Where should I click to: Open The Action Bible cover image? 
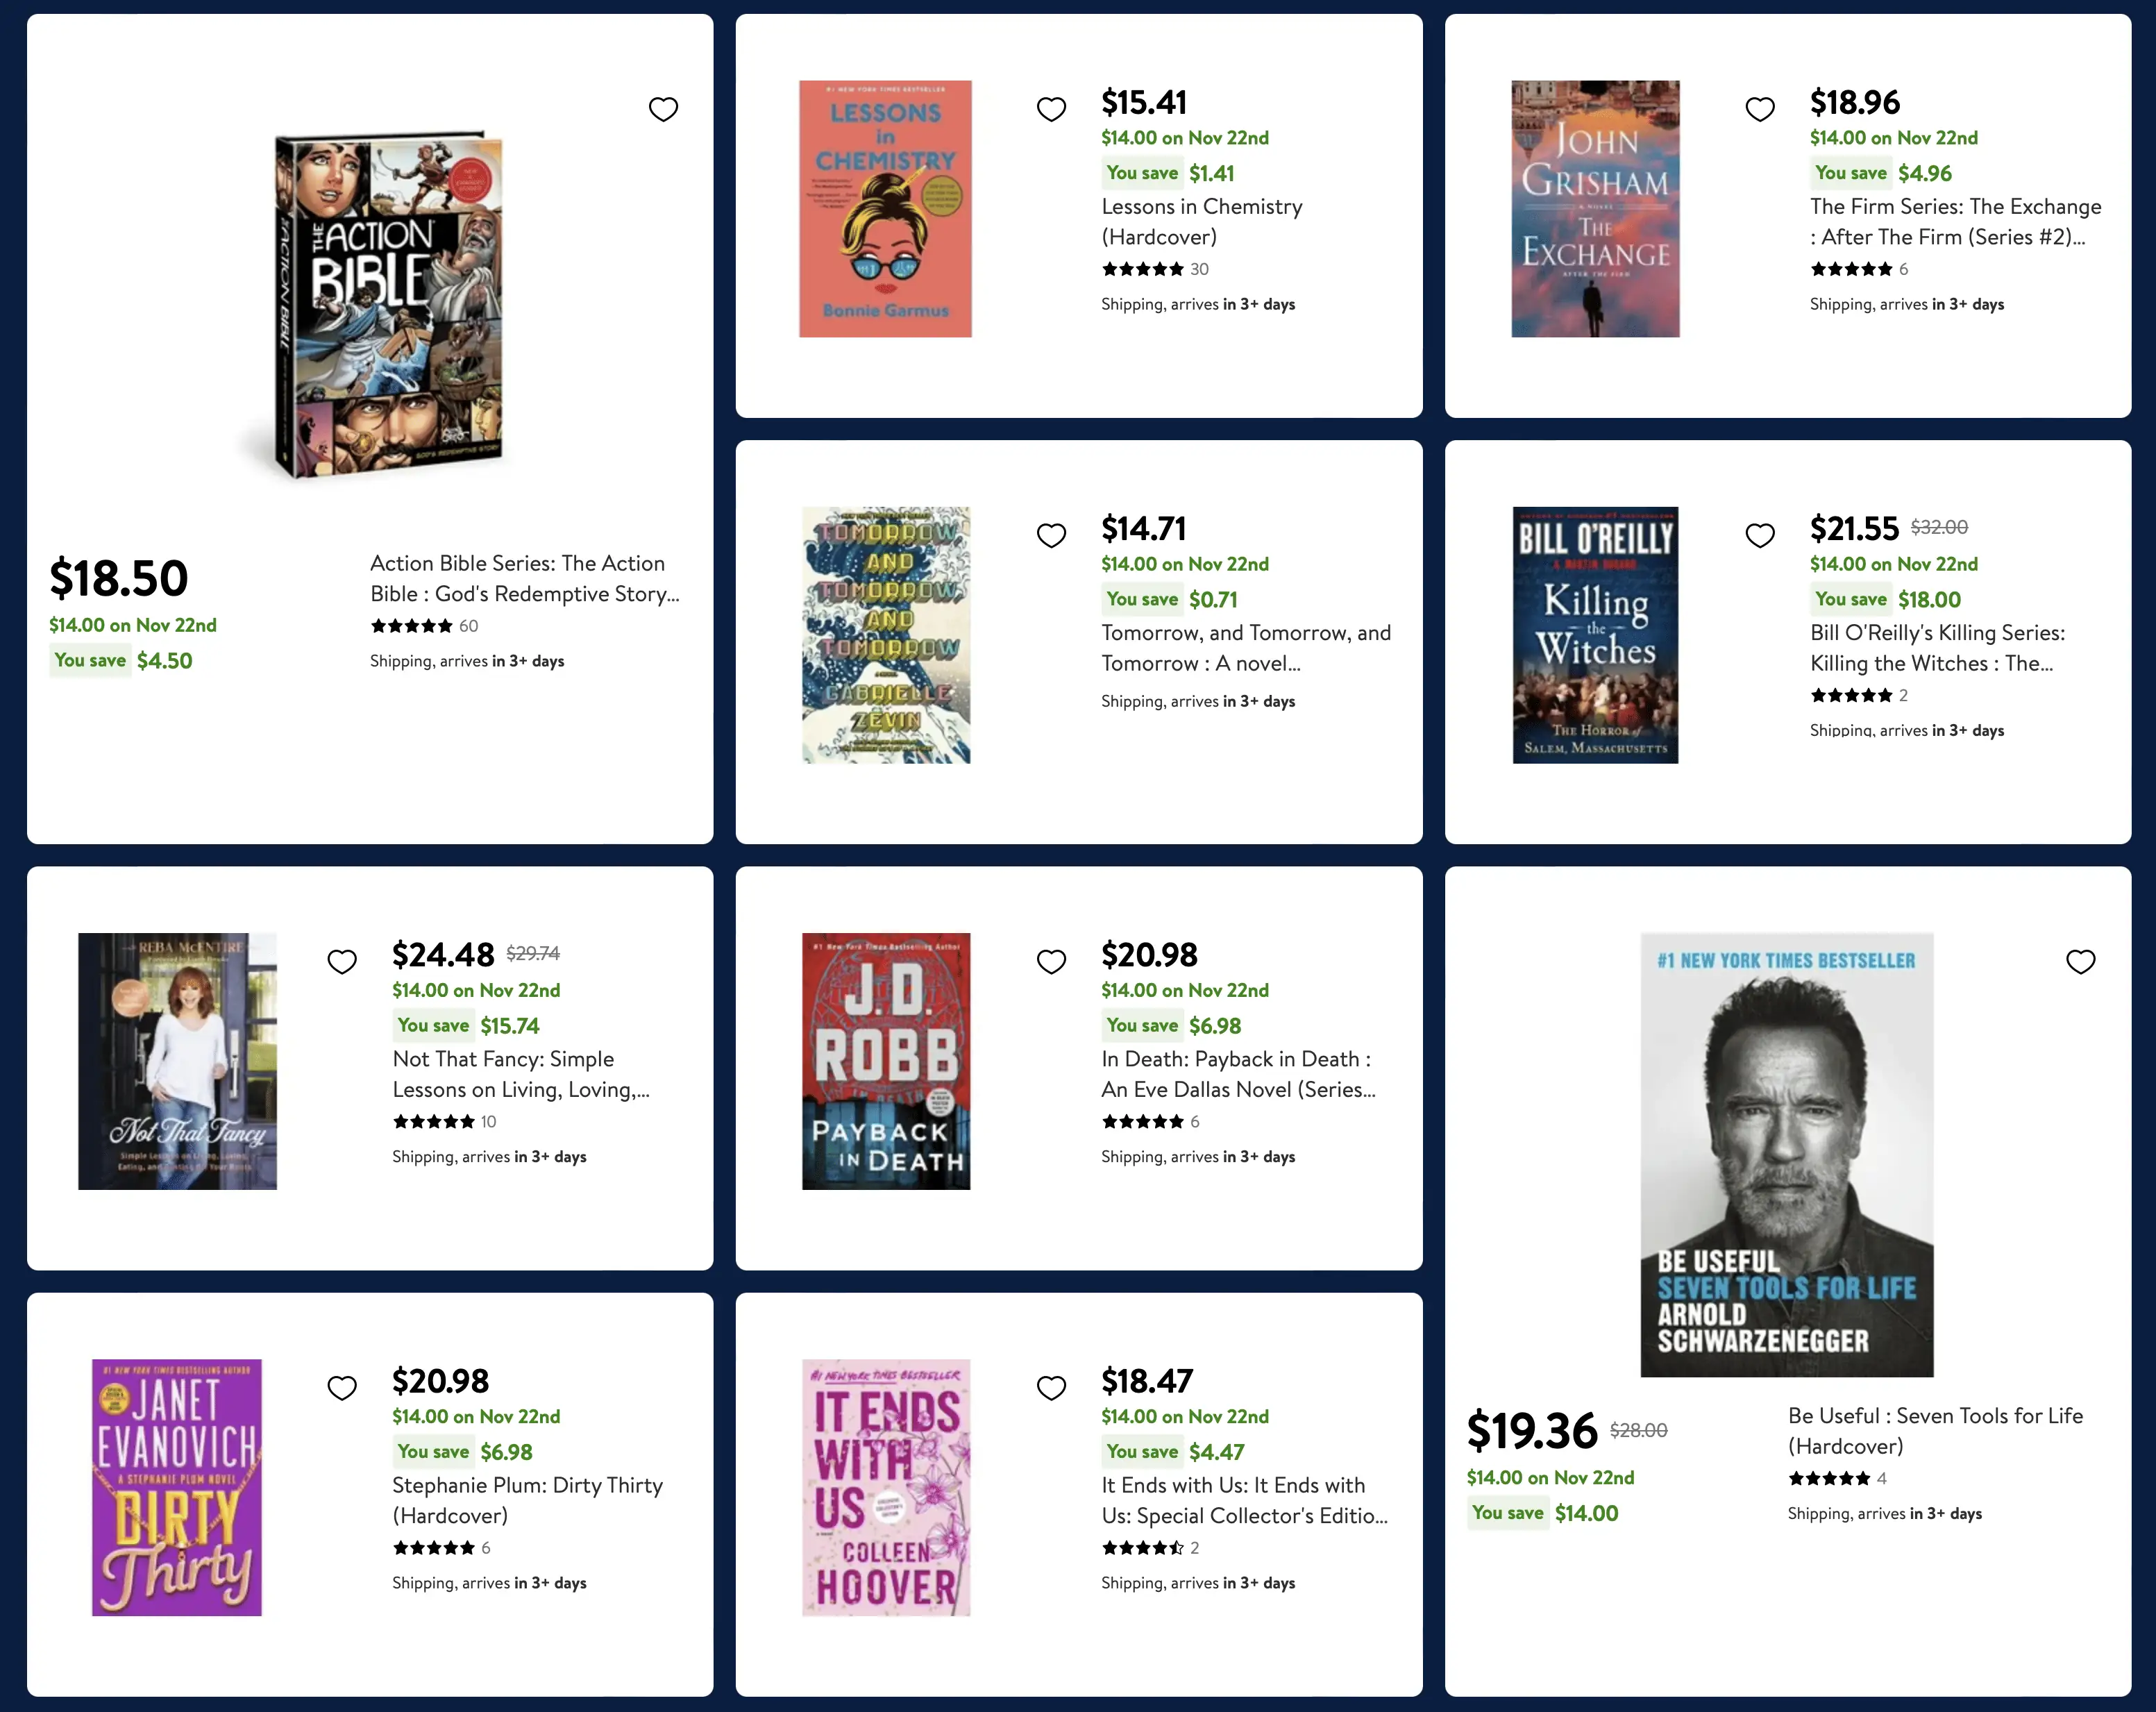click(388, 304)
